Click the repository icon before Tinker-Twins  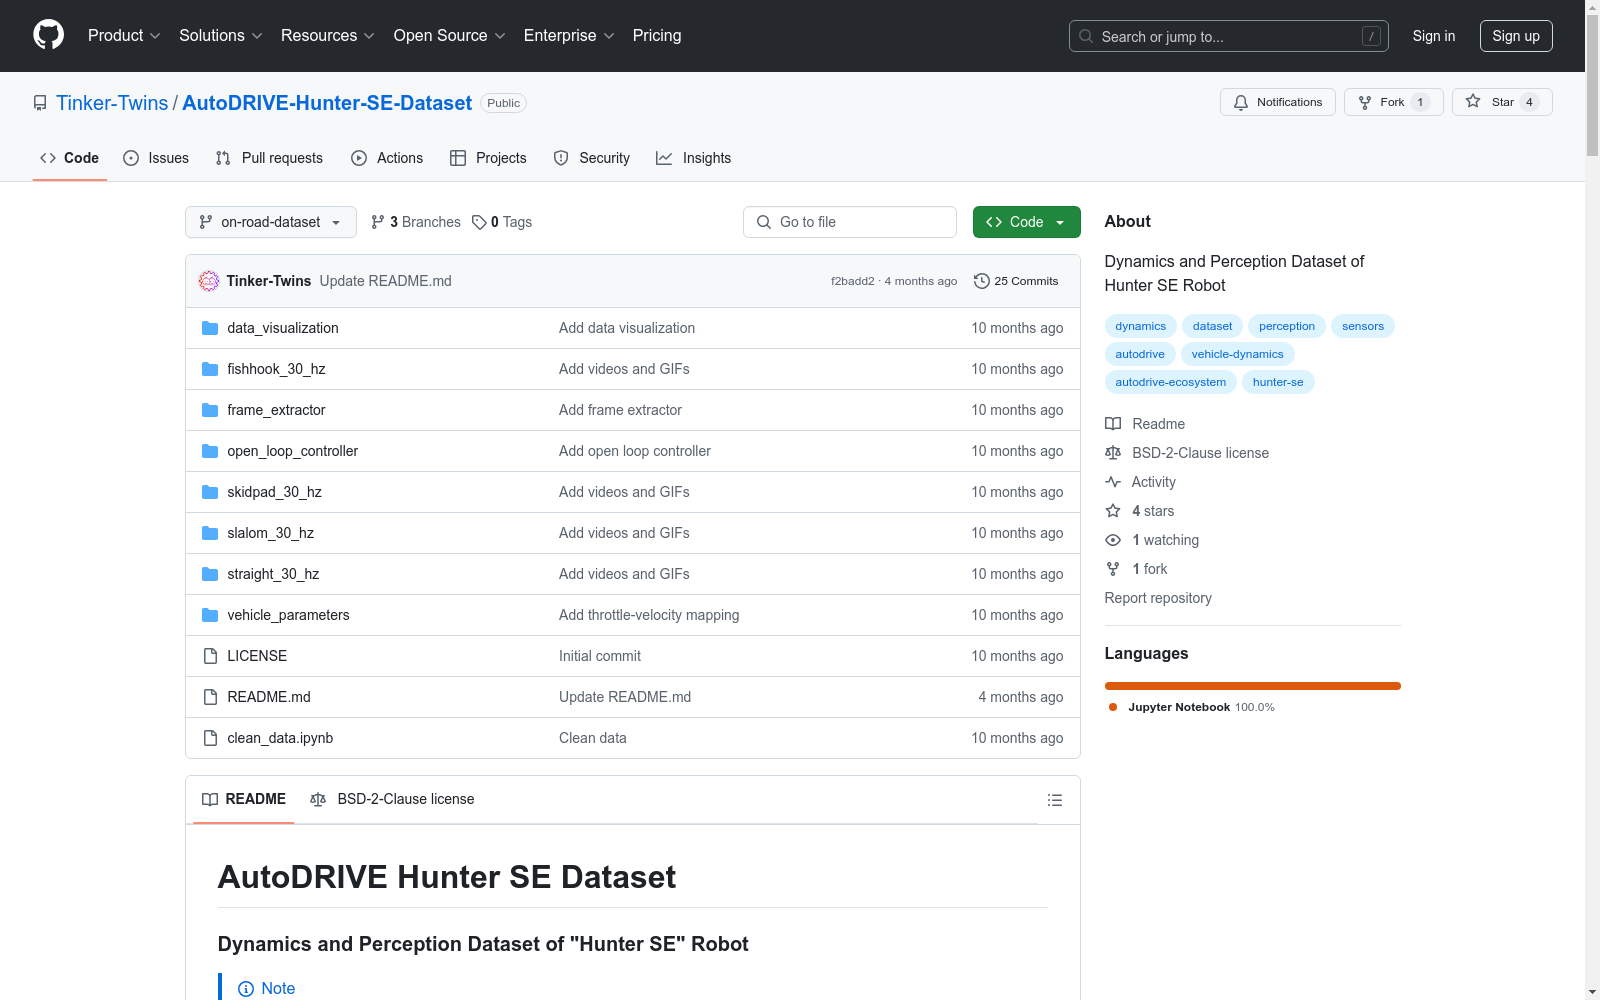(40, 103)
